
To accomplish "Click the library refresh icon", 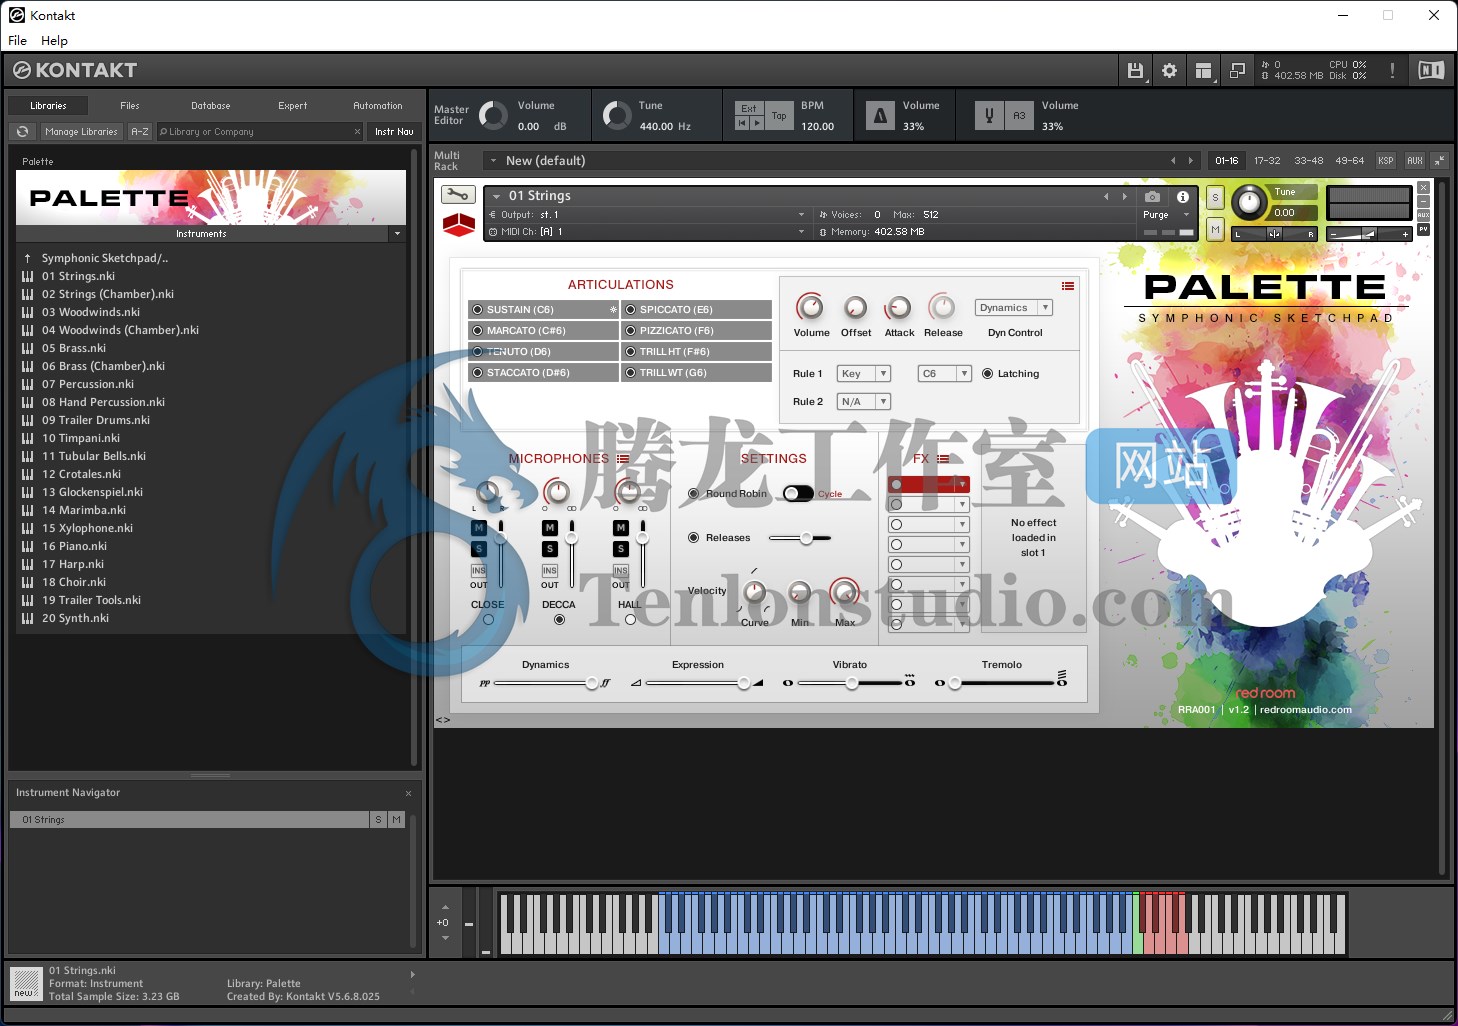I will (22, 132).
